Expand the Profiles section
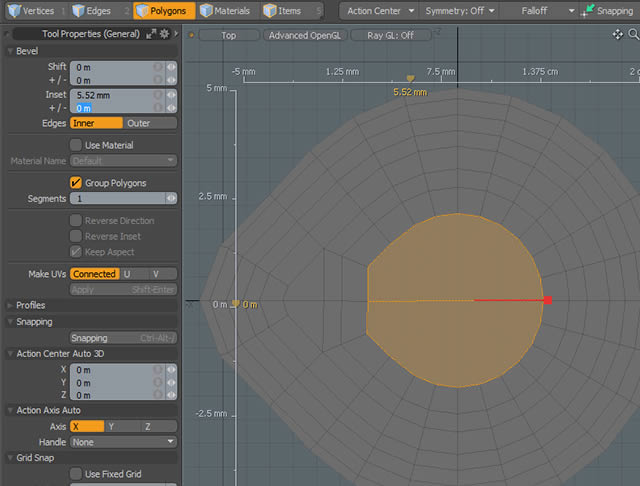 pyautogui.click(x=10, y=305)
